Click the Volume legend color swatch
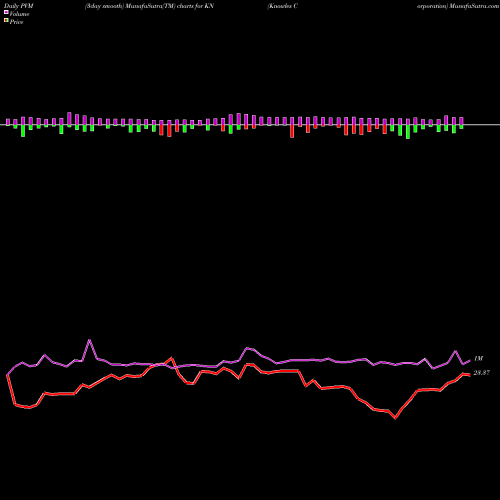The height and width of the screenshot is (500, 500). click(x=6, y=12)
